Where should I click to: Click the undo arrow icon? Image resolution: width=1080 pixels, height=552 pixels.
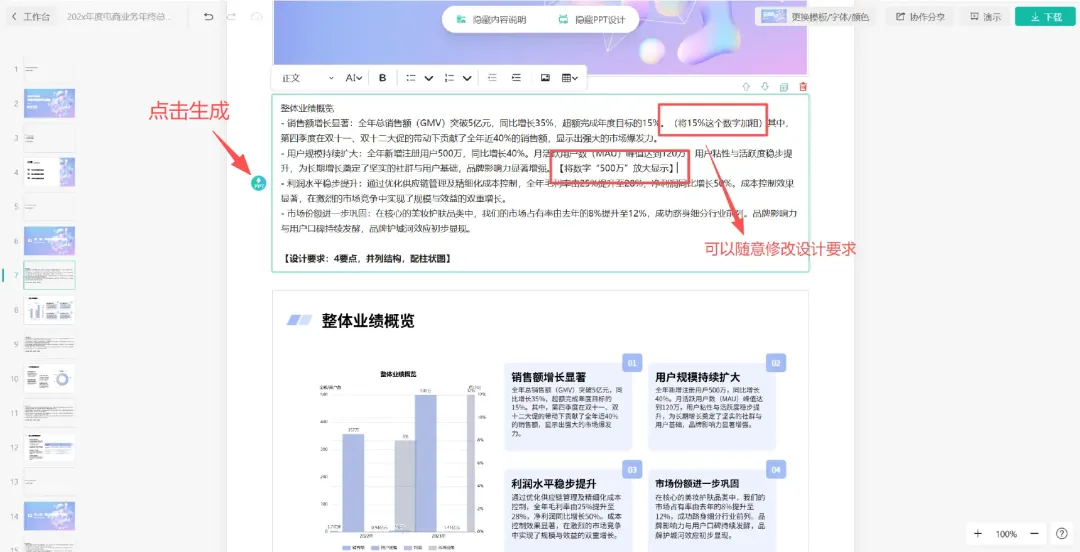click(208, 17)
